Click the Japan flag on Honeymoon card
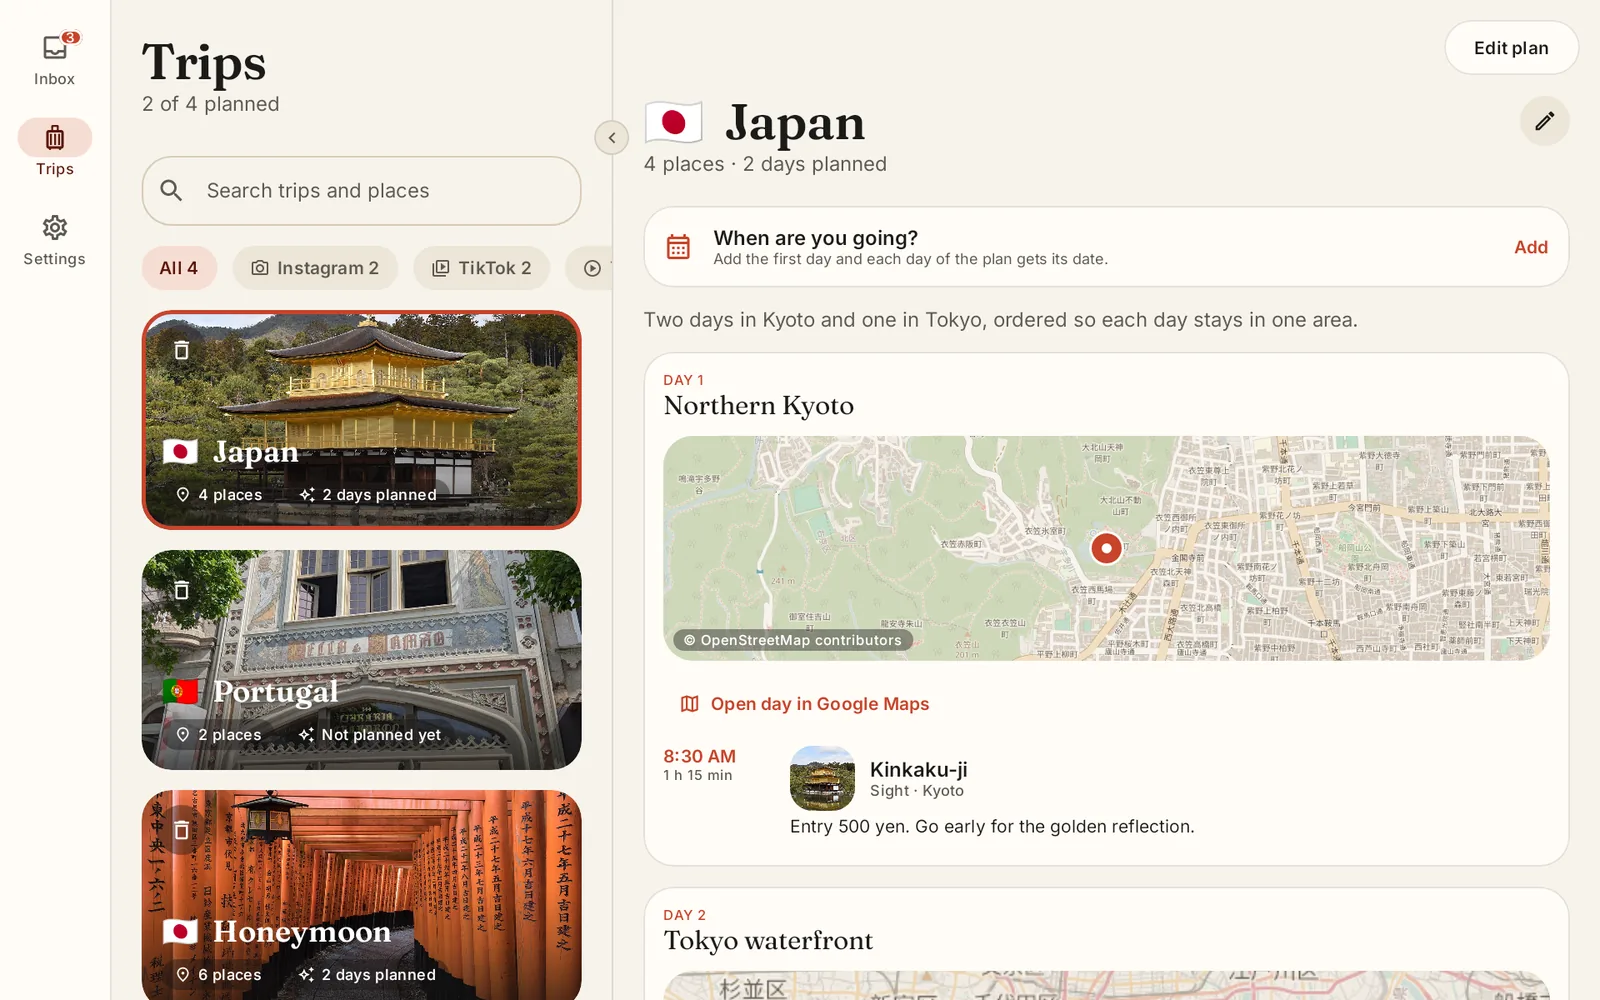The height and width of the screenshot is (1000, 1600). pos(180,932)
